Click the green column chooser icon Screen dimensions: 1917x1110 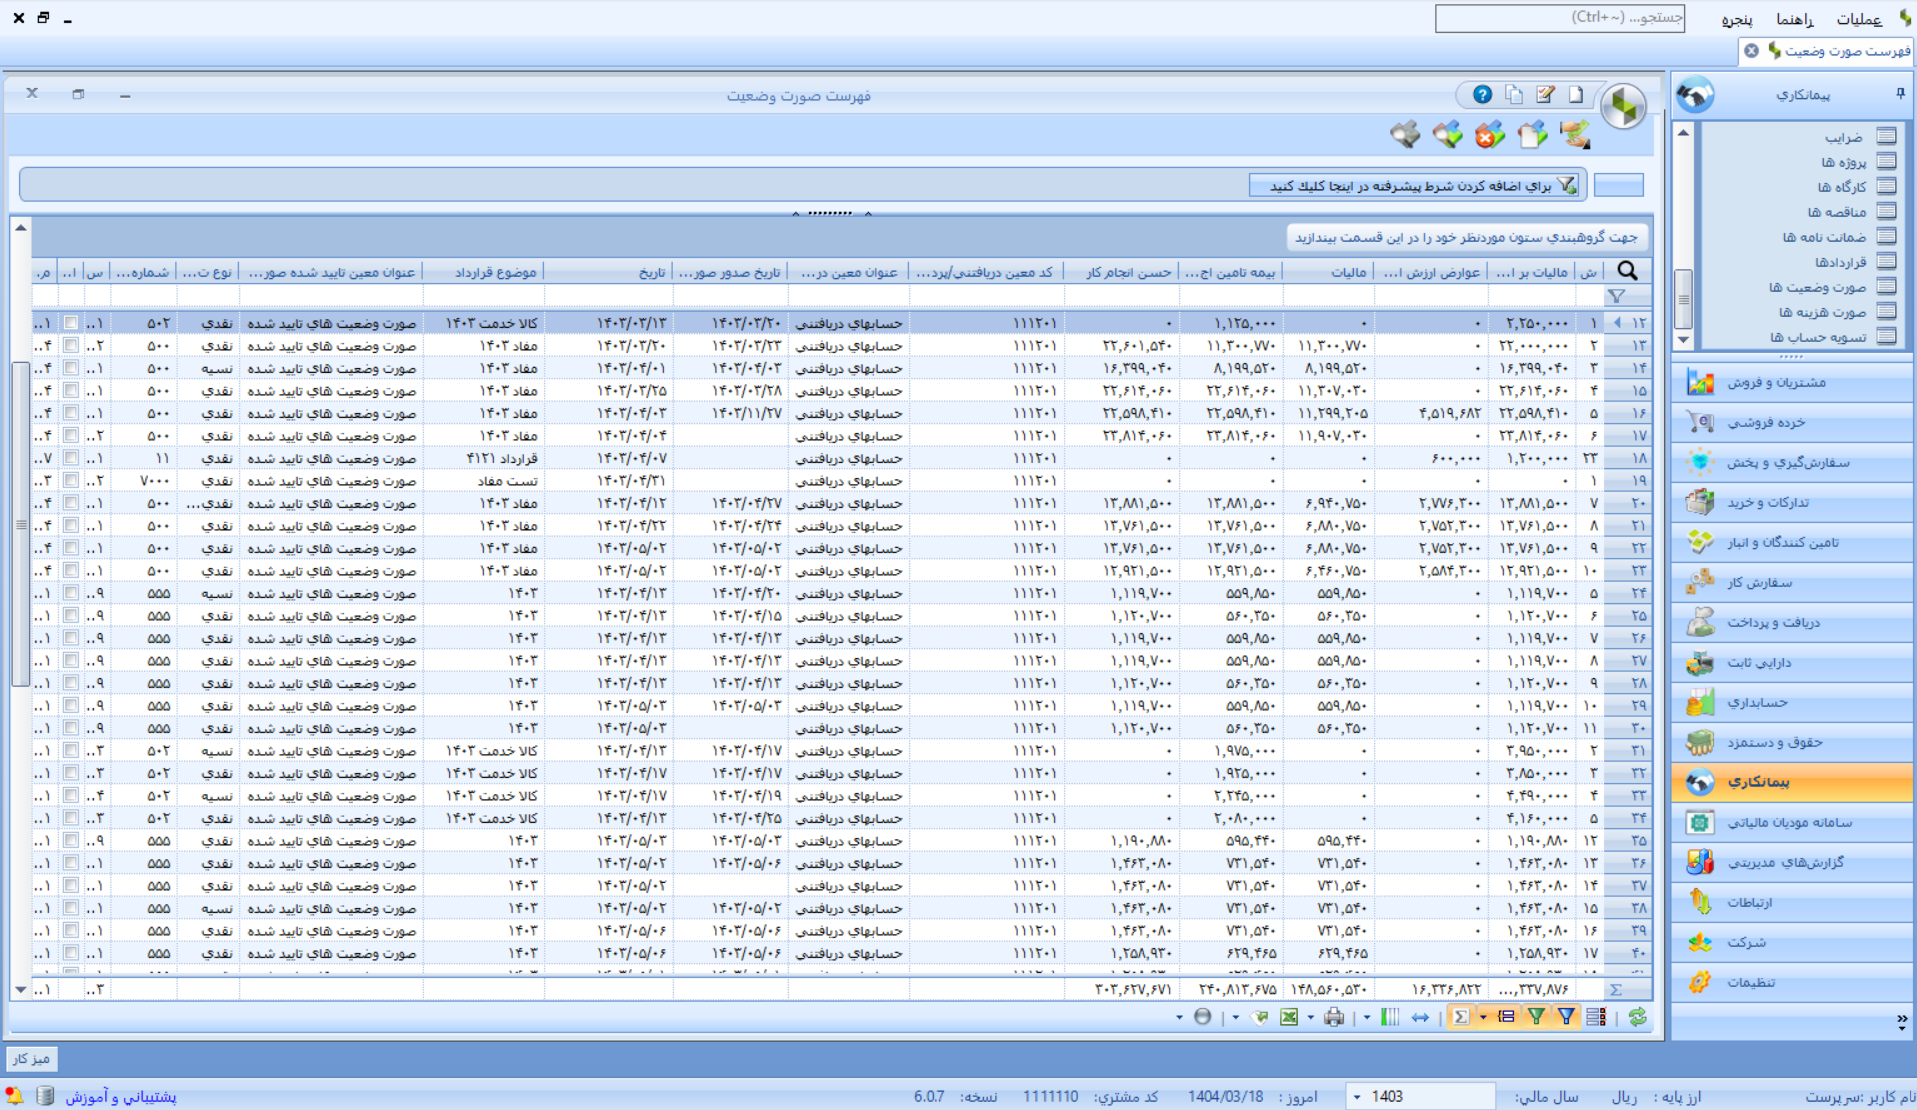click(1390, 1017)
